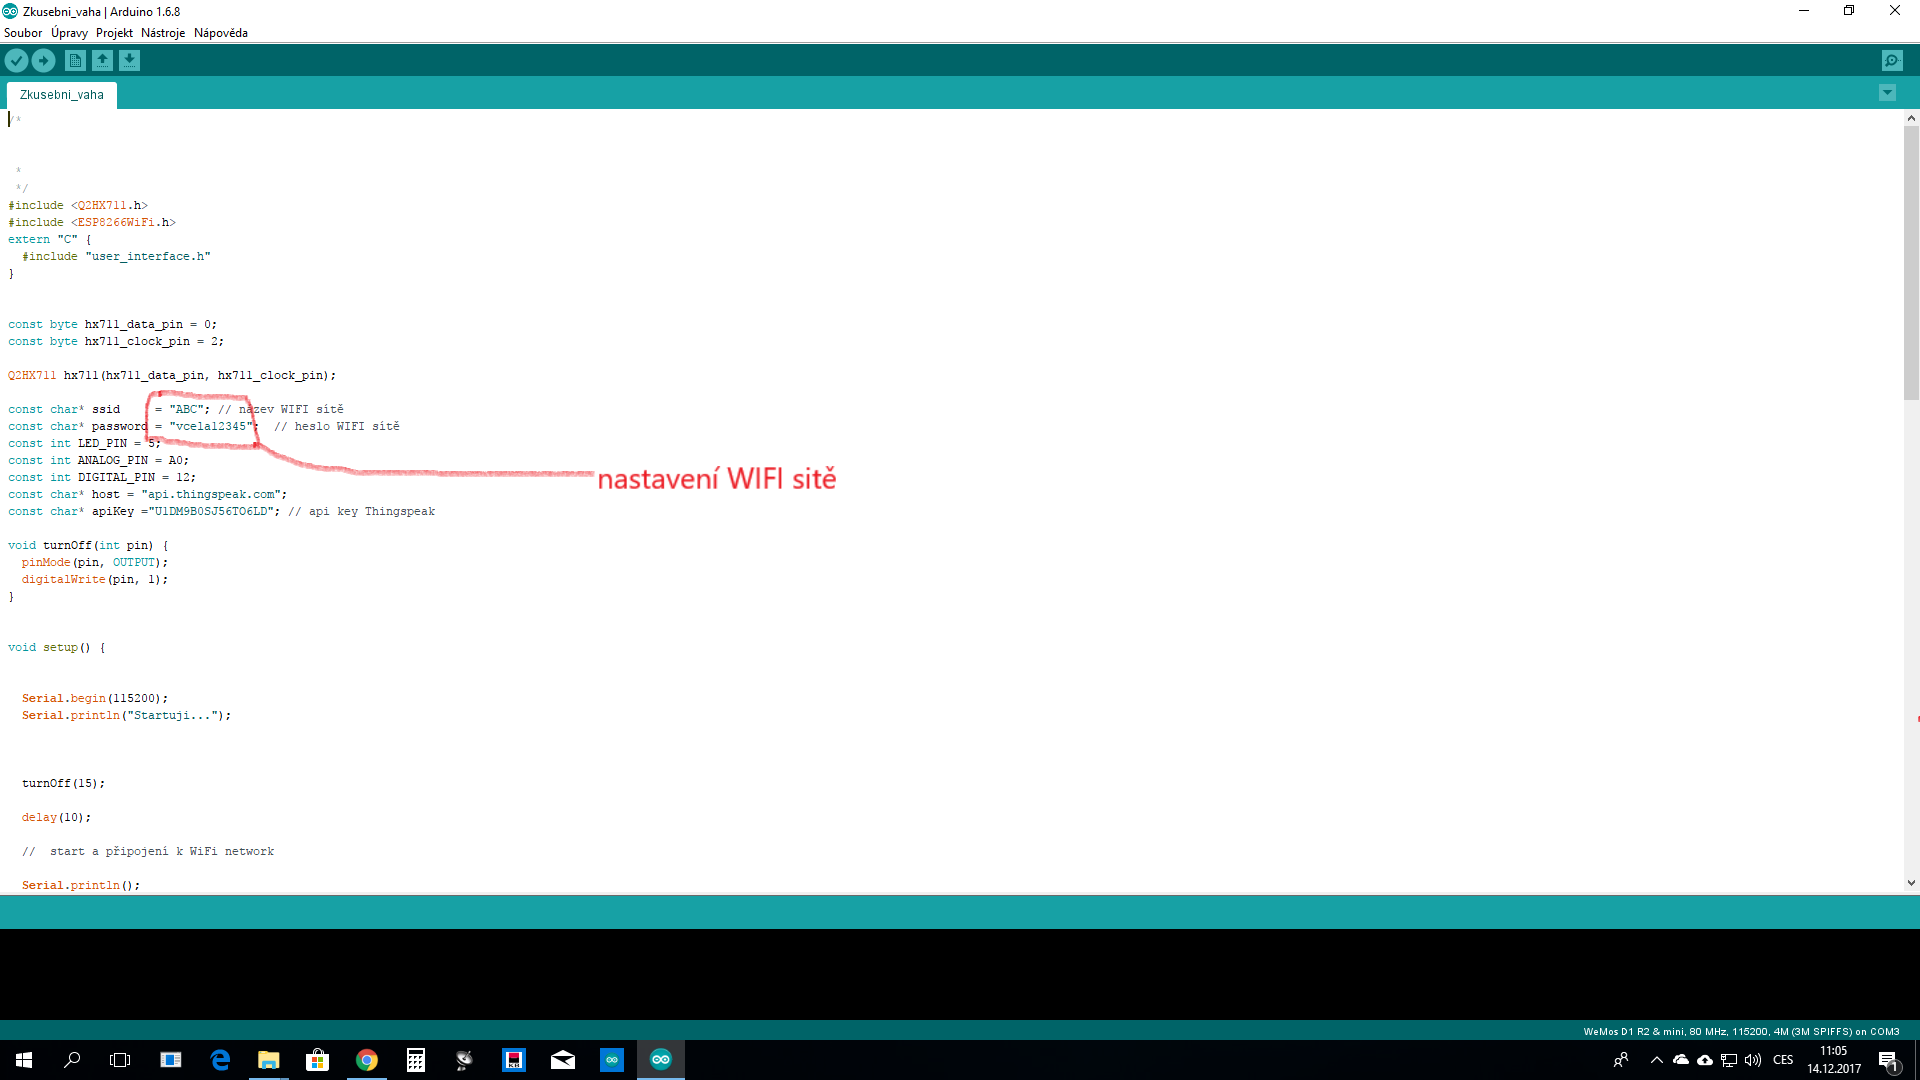1920x1080 pixels.
Task: Open the Serial Monitor magnifier icon
Action: pos(1892,61)
